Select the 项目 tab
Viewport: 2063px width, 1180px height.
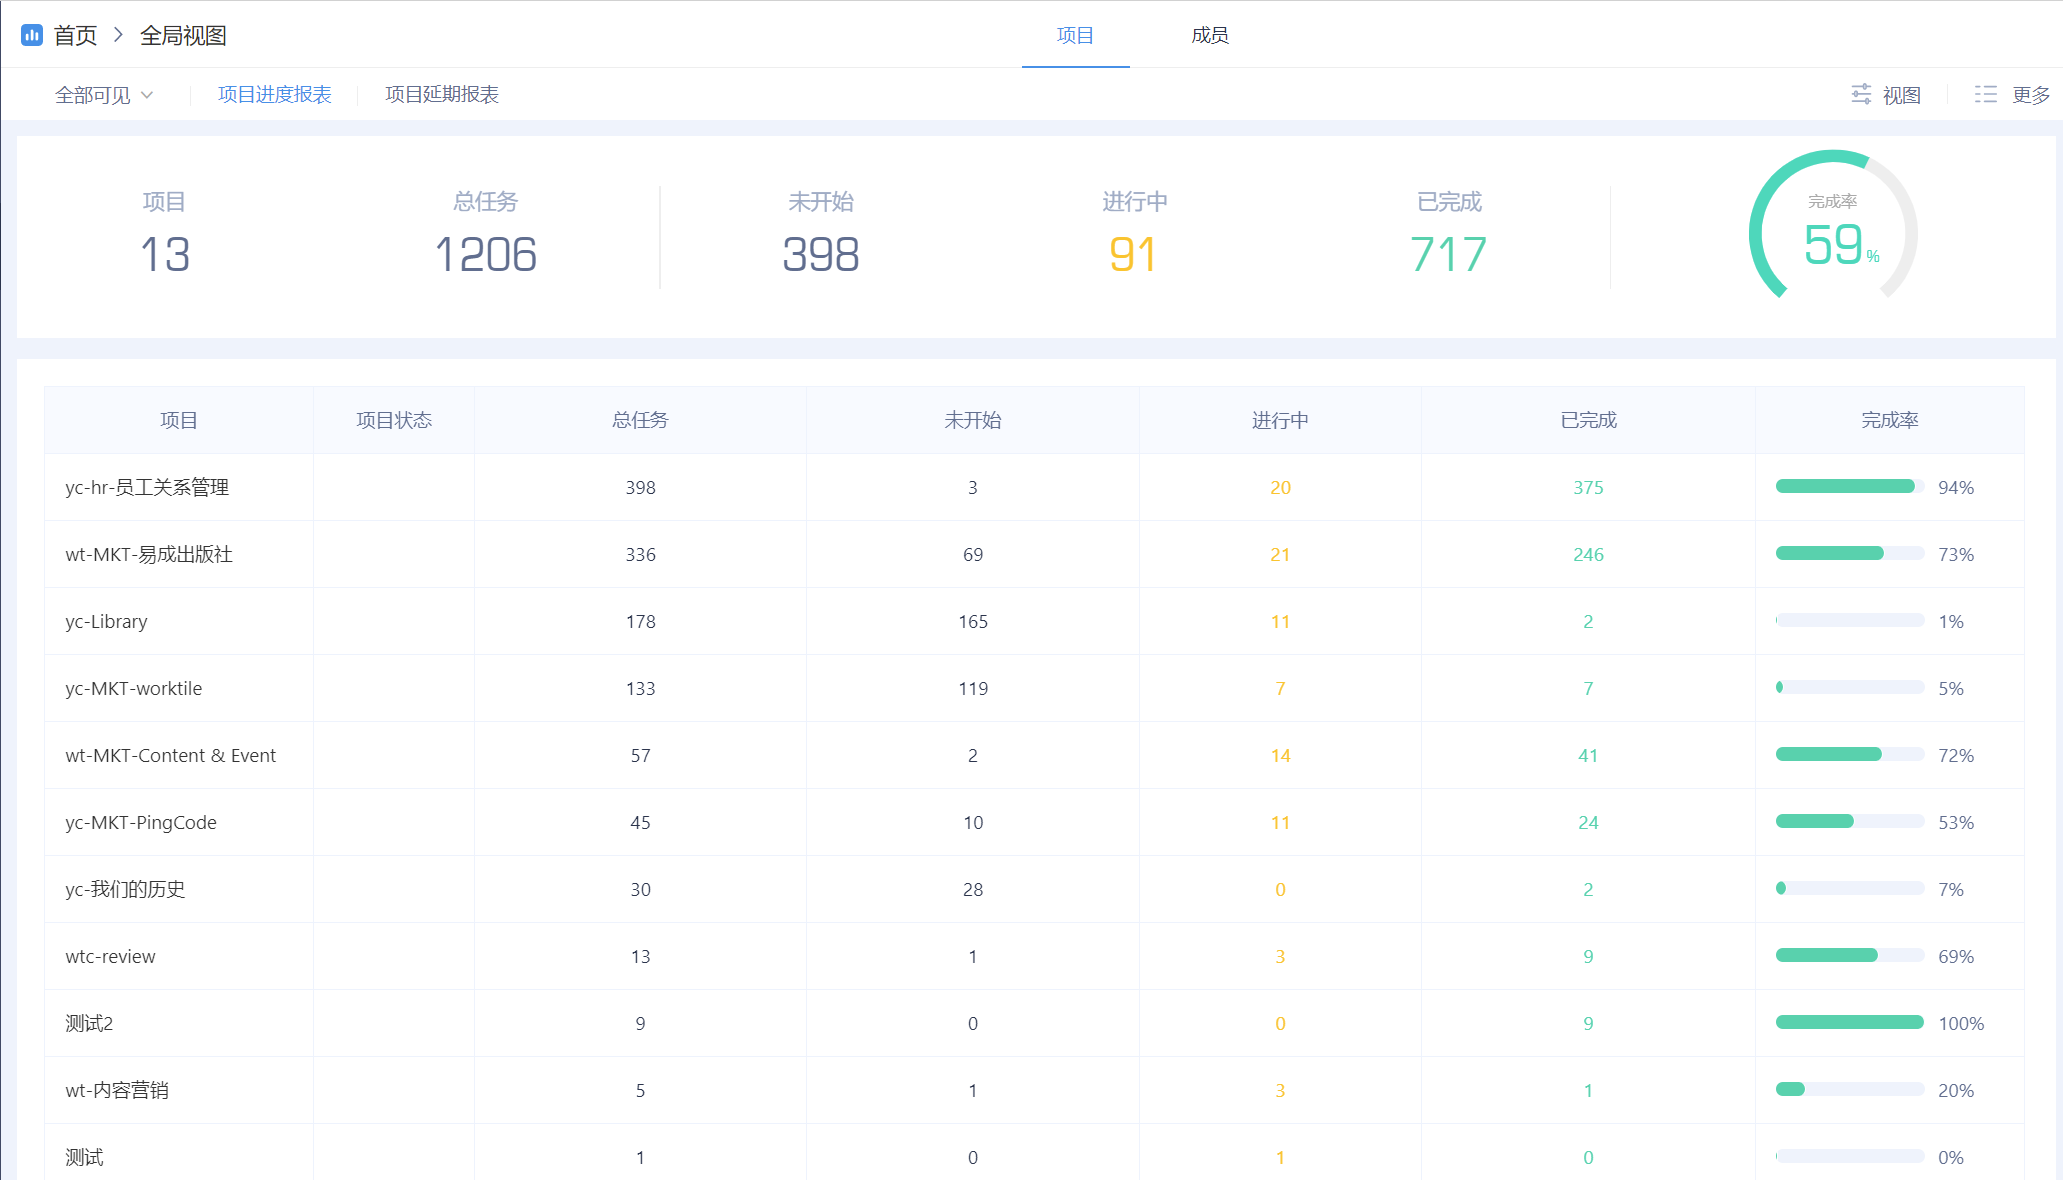pyautogui.click(x=1075, y=35)
